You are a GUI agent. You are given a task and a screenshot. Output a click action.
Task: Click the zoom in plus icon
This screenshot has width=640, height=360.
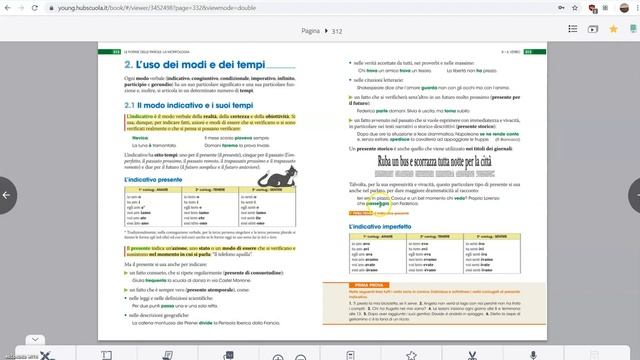(278, 357)
